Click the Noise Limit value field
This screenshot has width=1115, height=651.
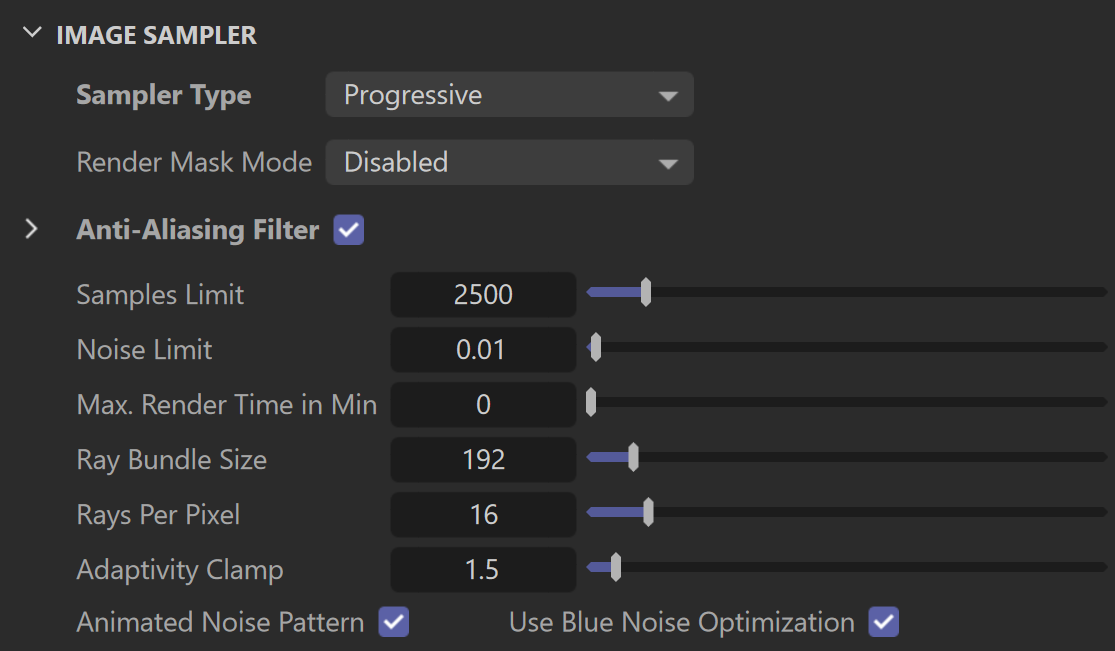[x=483, y=349]
